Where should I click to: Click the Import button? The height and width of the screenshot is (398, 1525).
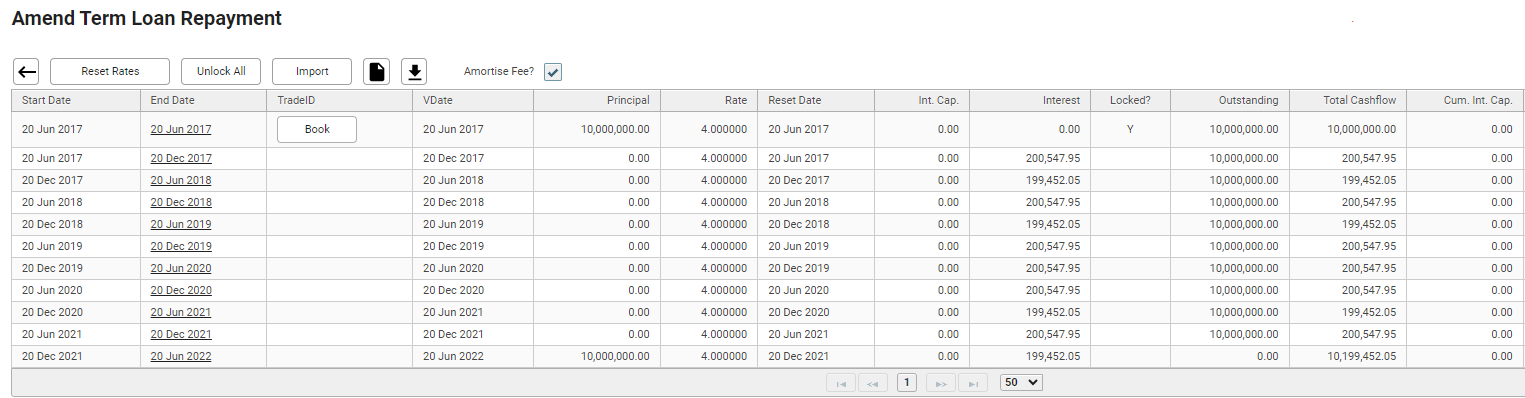click(x=312, y=71)
